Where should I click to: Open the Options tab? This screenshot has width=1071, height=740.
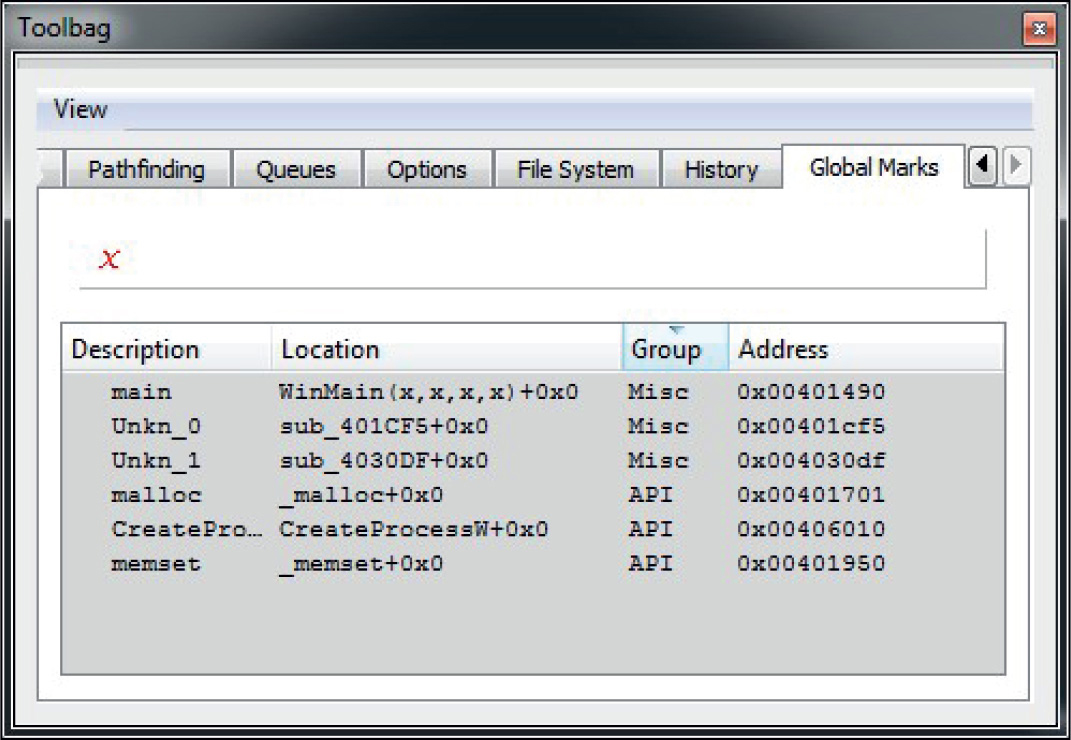coord(427,170)
